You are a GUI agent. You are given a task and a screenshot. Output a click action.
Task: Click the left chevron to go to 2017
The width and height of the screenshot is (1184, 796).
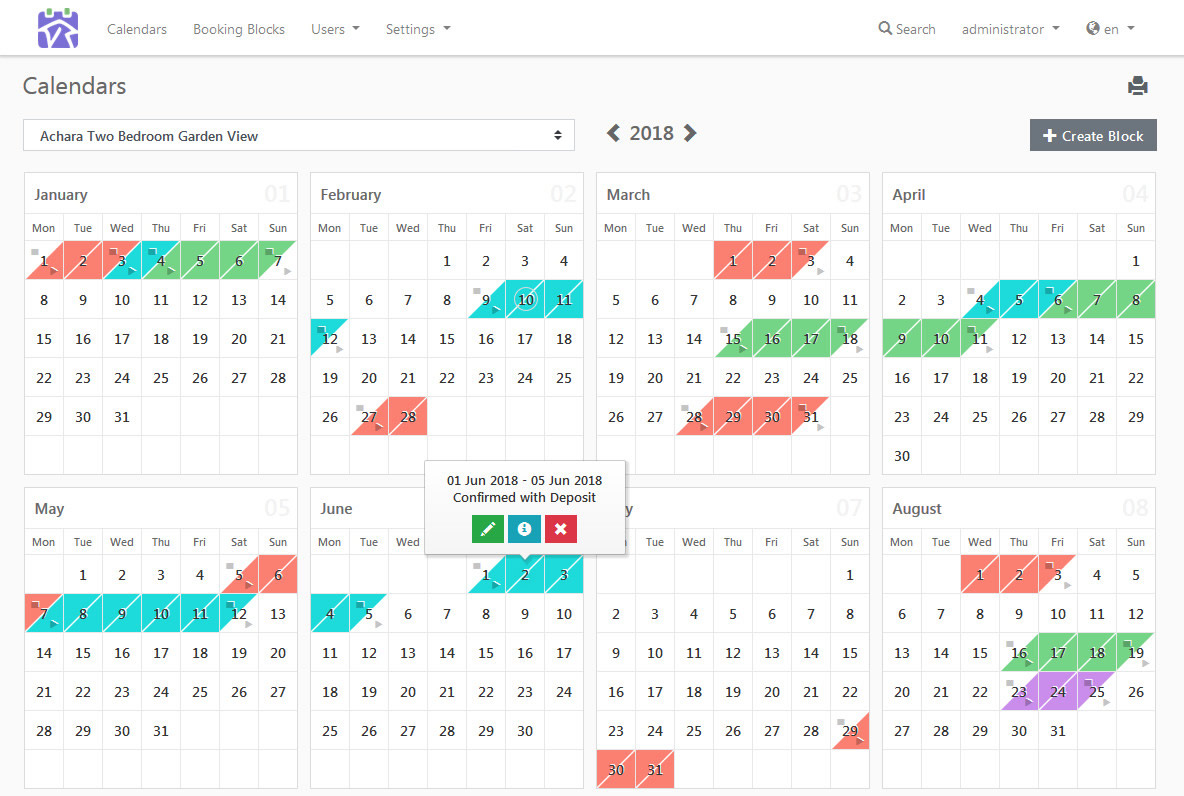[x=613, y=132]
